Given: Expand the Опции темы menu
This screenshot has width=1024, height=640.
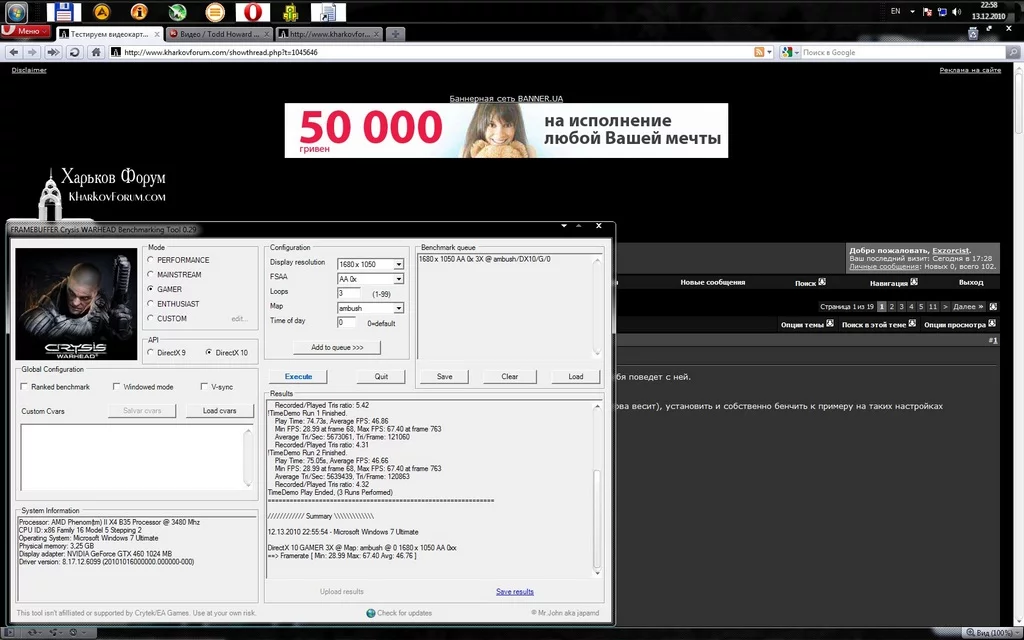Looking at the screenshot, I should click(x=807, y=324).
